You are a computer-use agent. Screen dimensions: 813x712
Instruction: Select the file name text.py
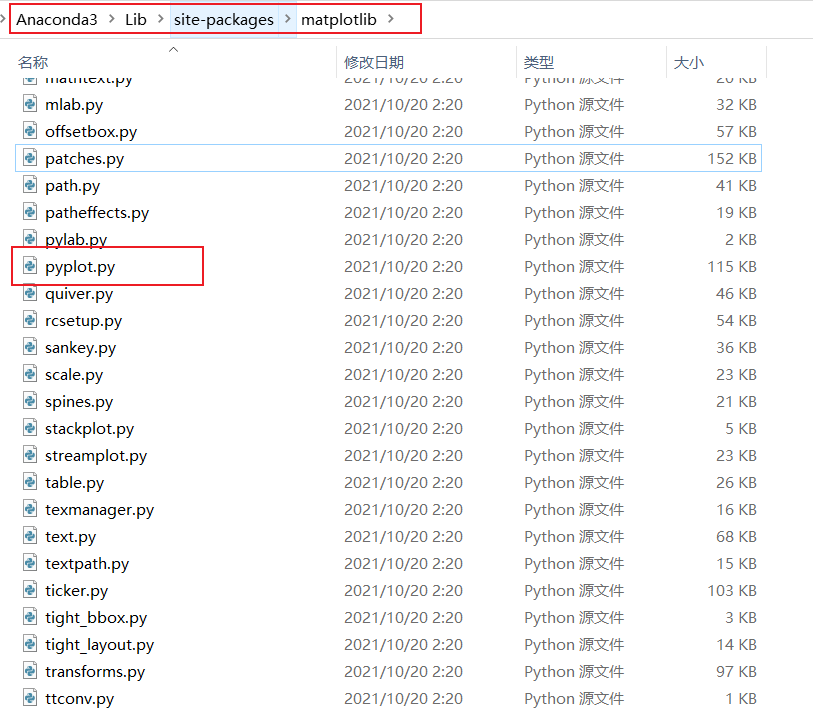coord(71,537)
